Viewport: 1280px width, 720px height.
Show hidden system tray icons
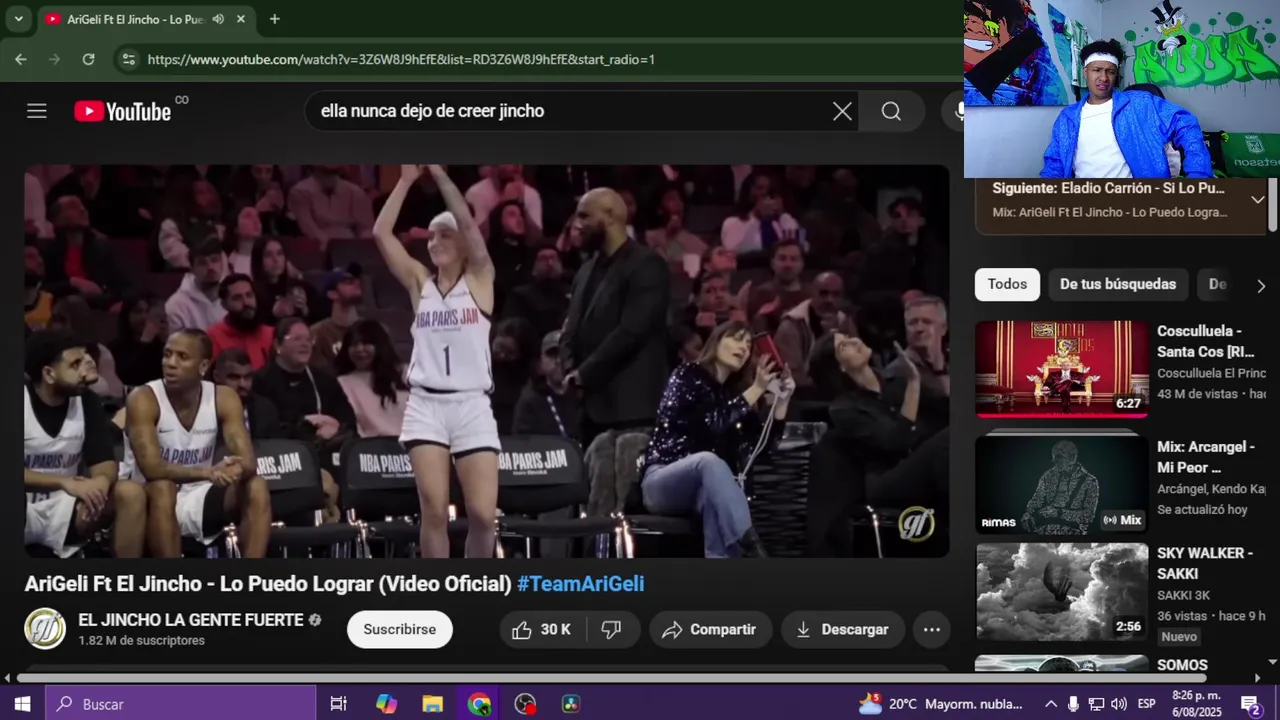coord(1050,704)
